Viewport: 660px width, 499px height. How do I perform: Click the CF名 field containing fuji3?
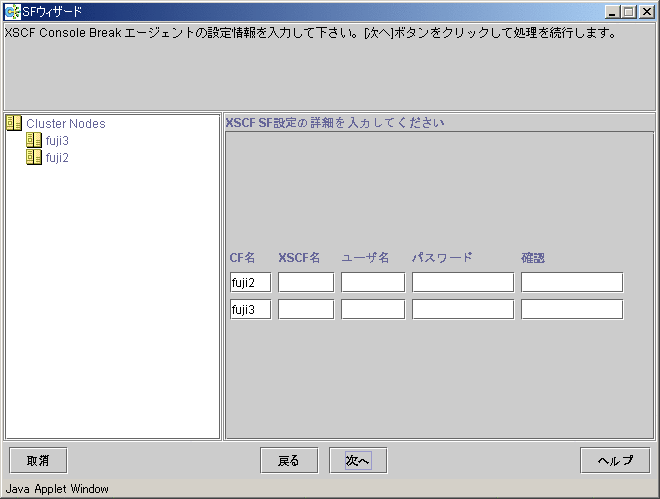250,309
